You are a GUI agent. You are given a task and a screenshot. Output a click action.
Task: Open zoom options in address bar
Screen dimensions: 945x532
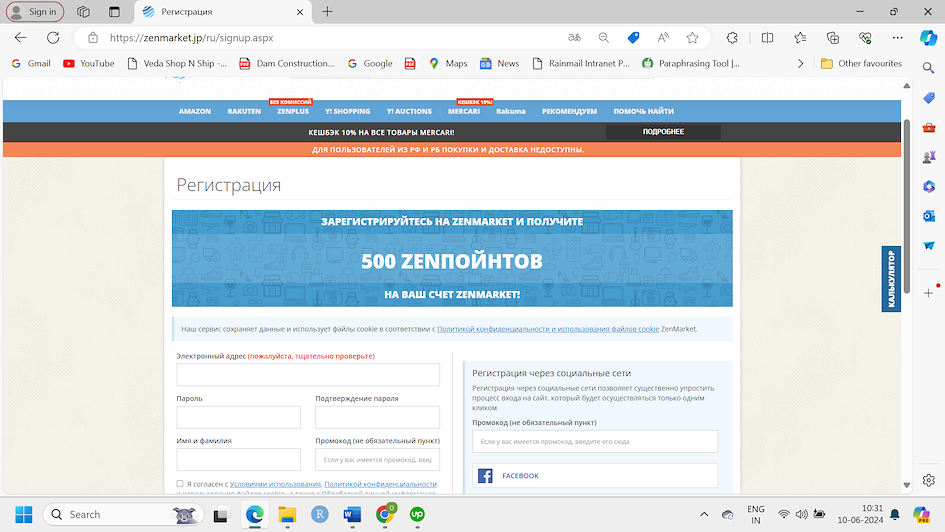(603, 37)
